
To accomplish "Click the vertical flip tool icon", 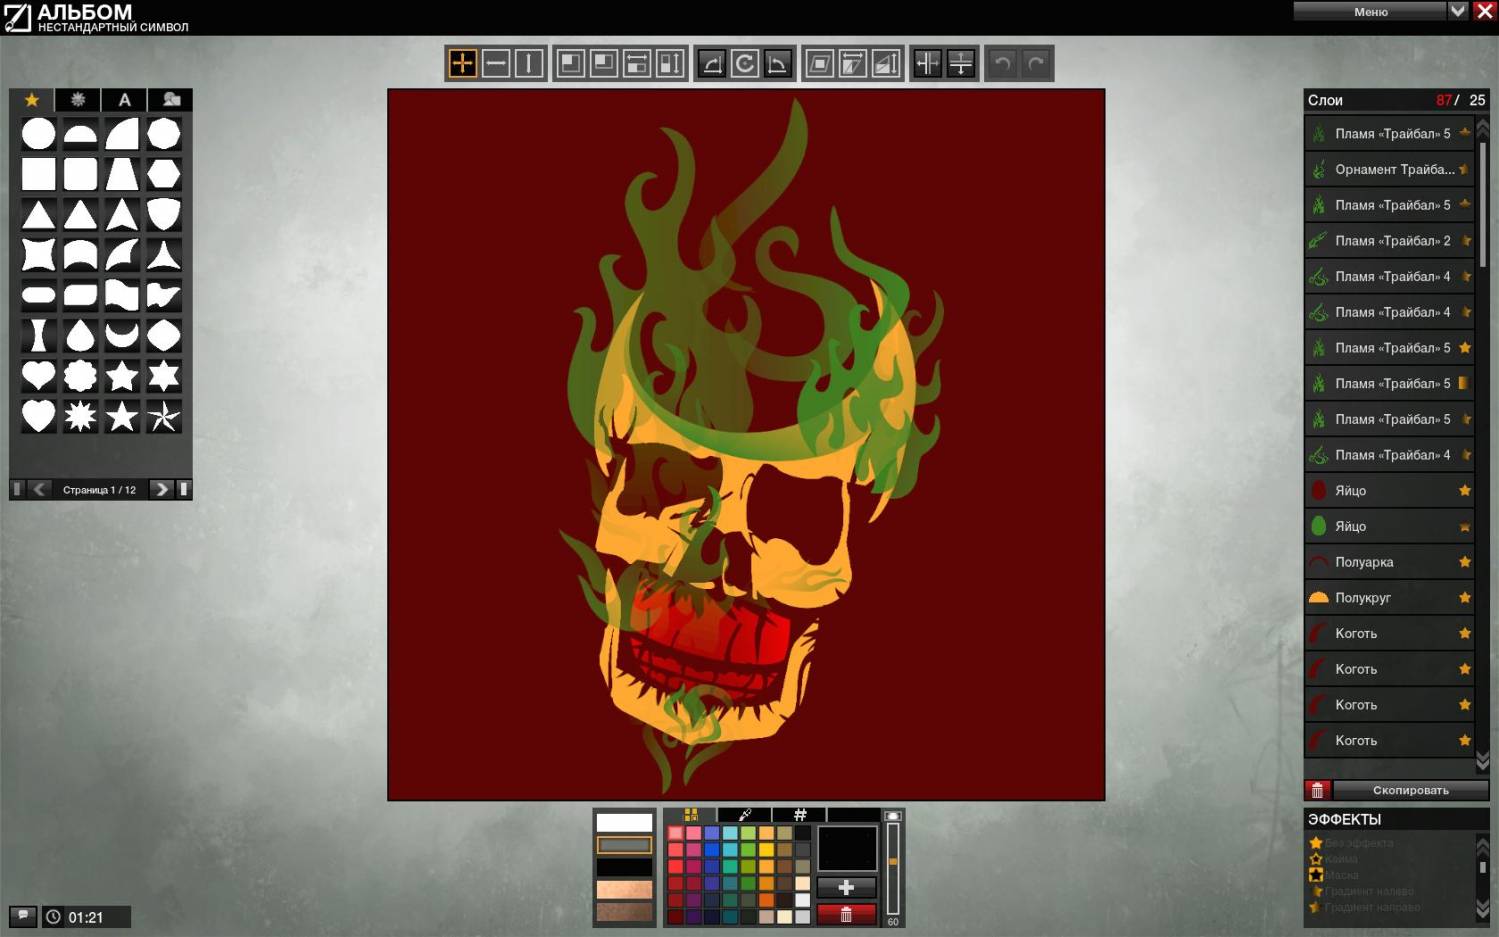I will (x=960, y=64).
